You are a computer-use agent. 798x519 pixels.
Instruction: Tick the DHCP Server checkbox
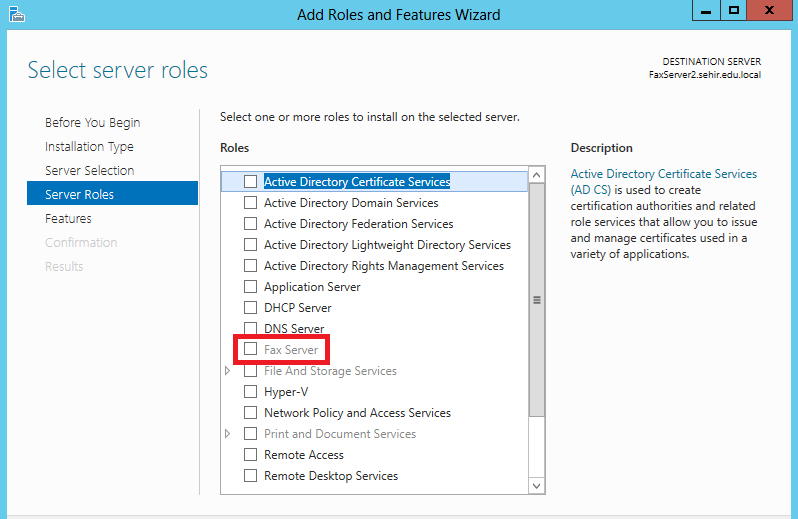tap(250, 308)
